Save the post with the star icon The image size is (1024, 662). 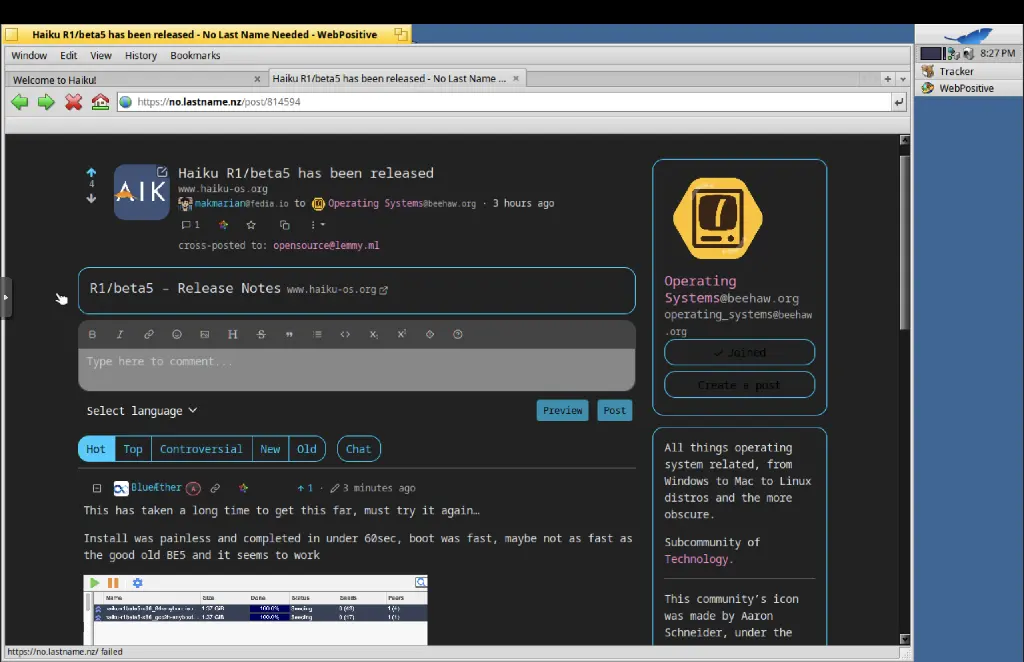(x=251, y=225)
